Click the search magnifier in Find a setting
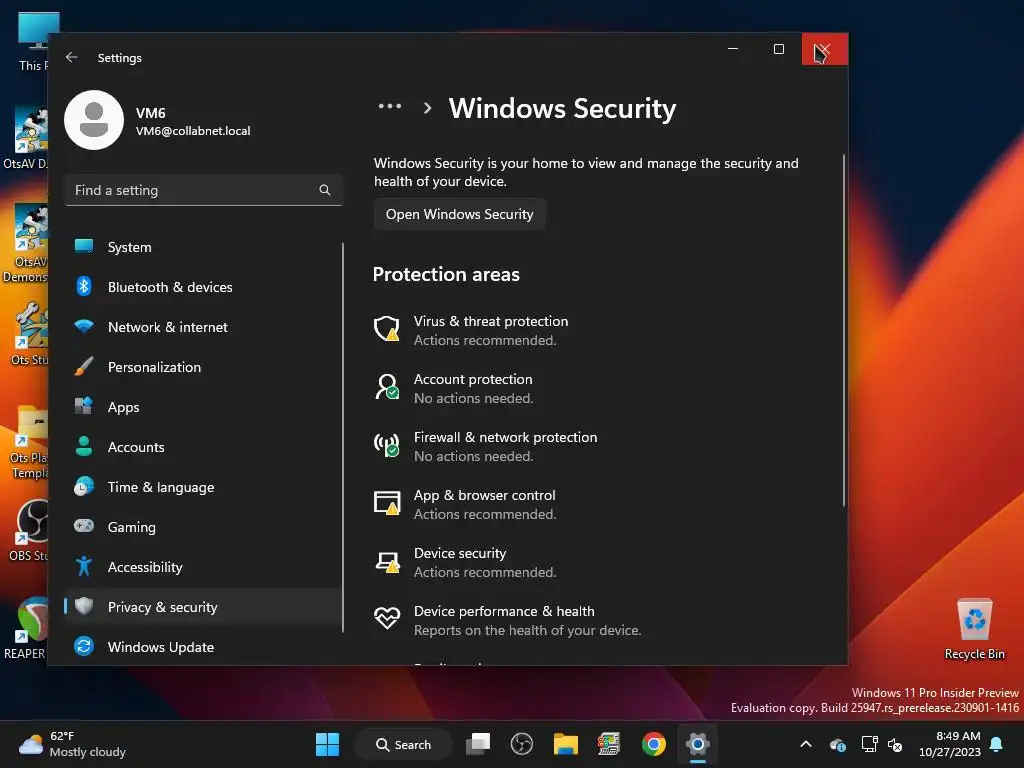 tap(325, 190)
